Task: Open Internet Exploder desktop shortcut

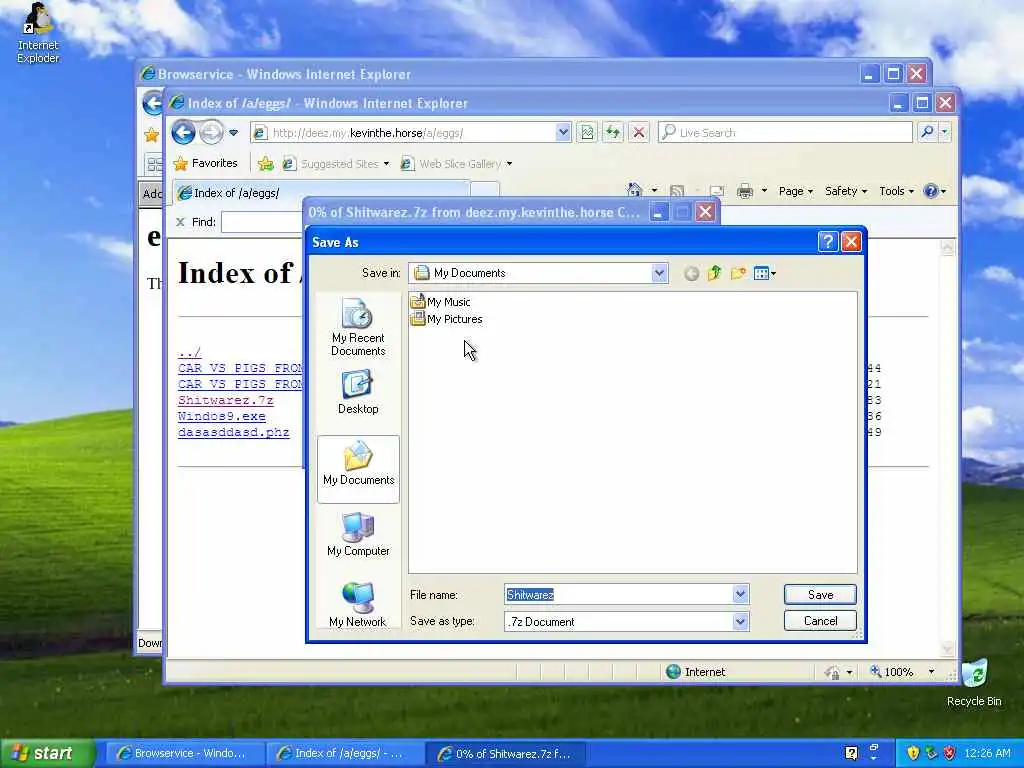Action: coord(38,33)
